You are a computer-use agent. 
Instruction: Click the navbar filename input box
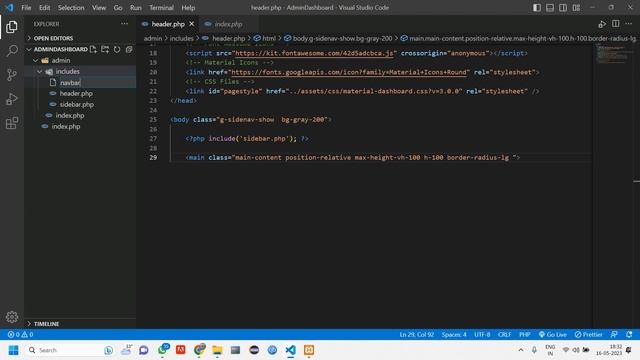(97, 82)
